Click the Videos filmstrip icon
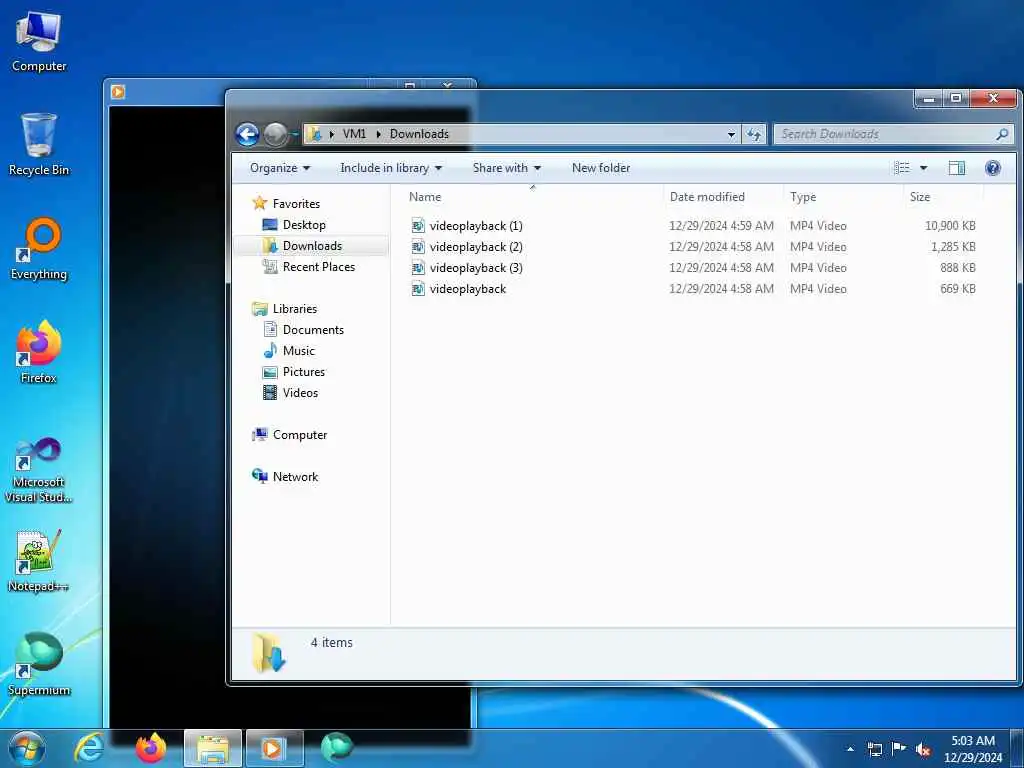 point(270,392)
